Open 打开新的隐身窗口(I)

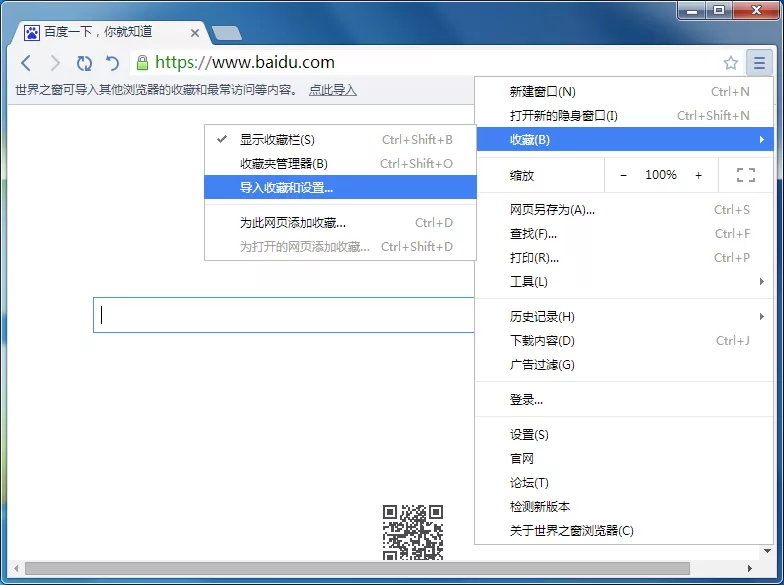(625, 116)
